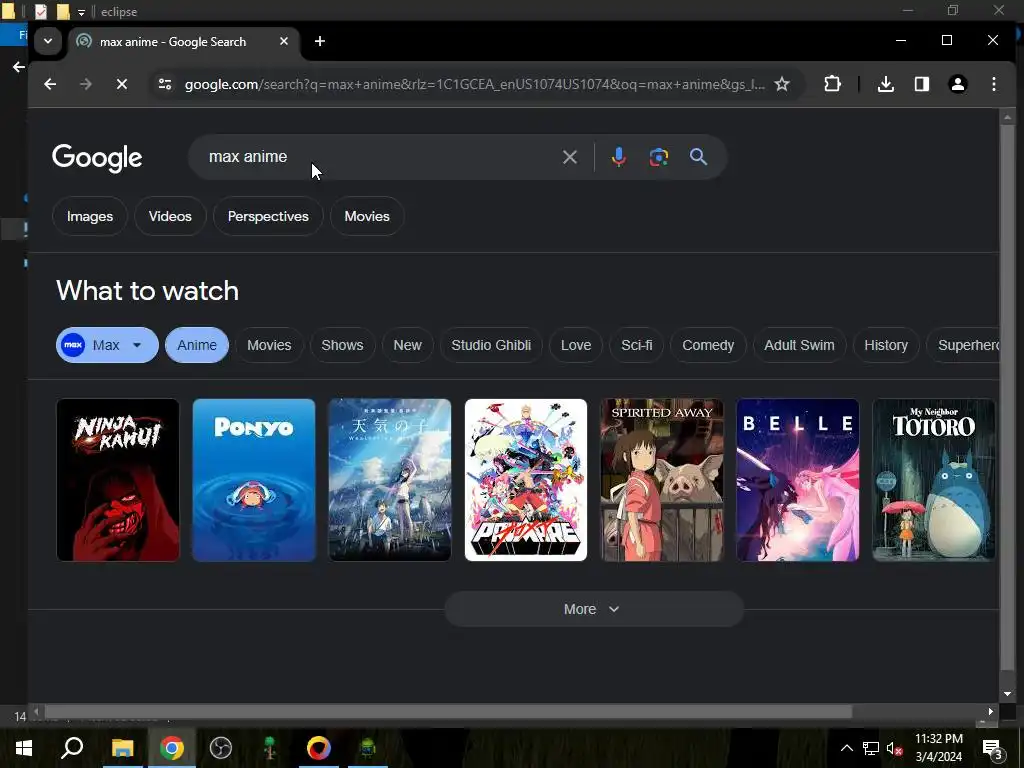The height and width of the screenshot is (768, 1024).
Task: Toggle the Sci-fi filter chip
Action: [637, 345]
